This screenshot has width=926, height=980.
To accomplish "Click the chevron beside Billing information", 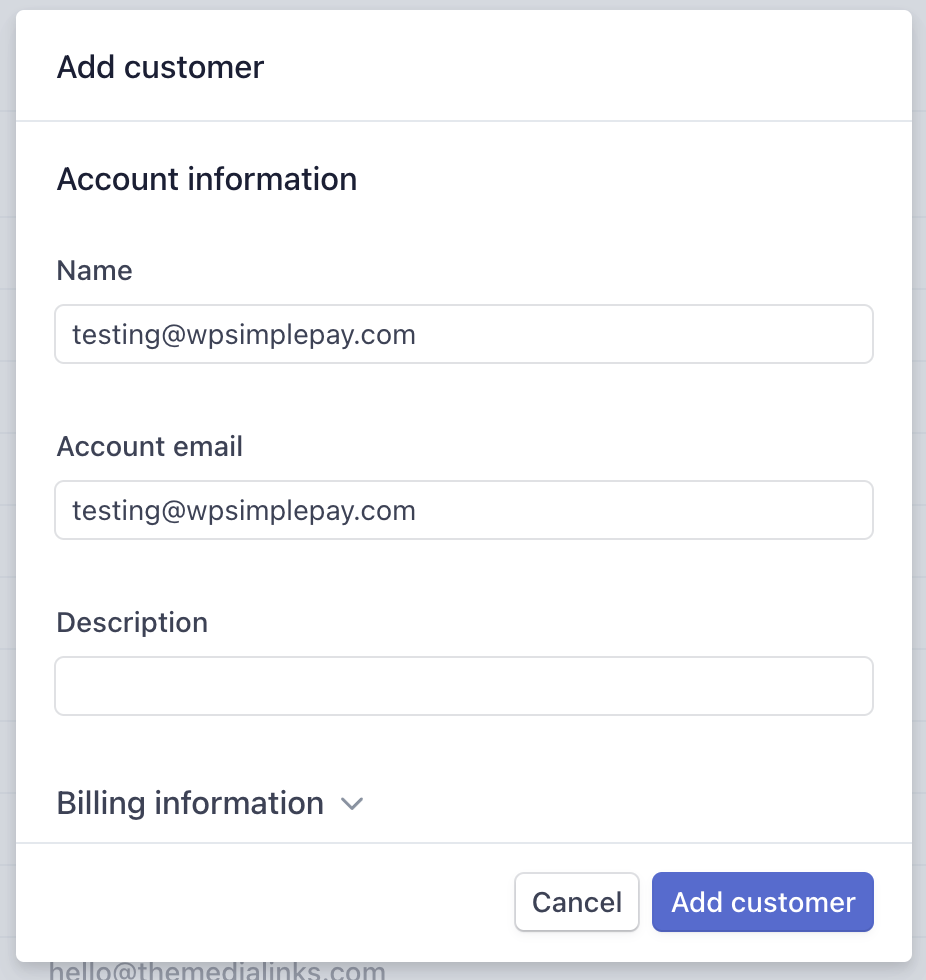I will click(351, 804).
